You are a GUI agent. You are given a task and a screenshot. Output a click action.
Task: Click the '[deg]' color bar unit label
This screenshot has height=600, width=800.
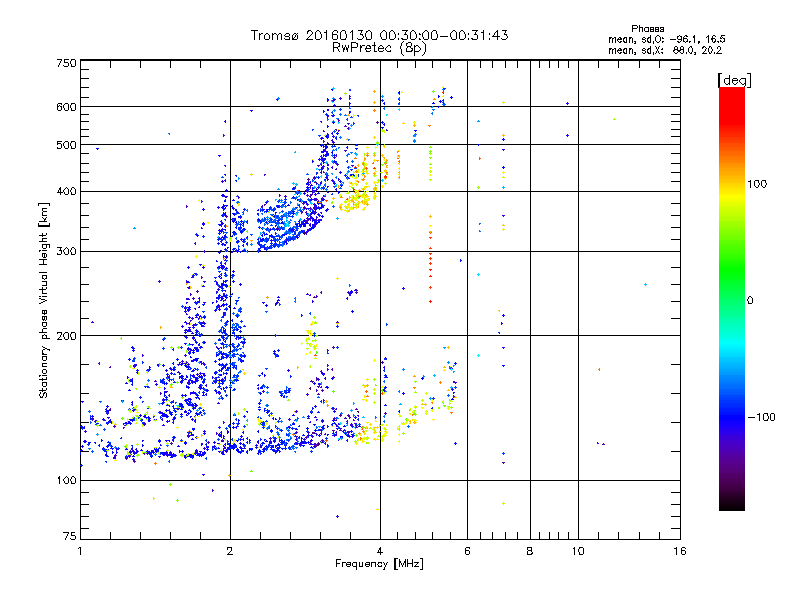(x=734, y=80)
